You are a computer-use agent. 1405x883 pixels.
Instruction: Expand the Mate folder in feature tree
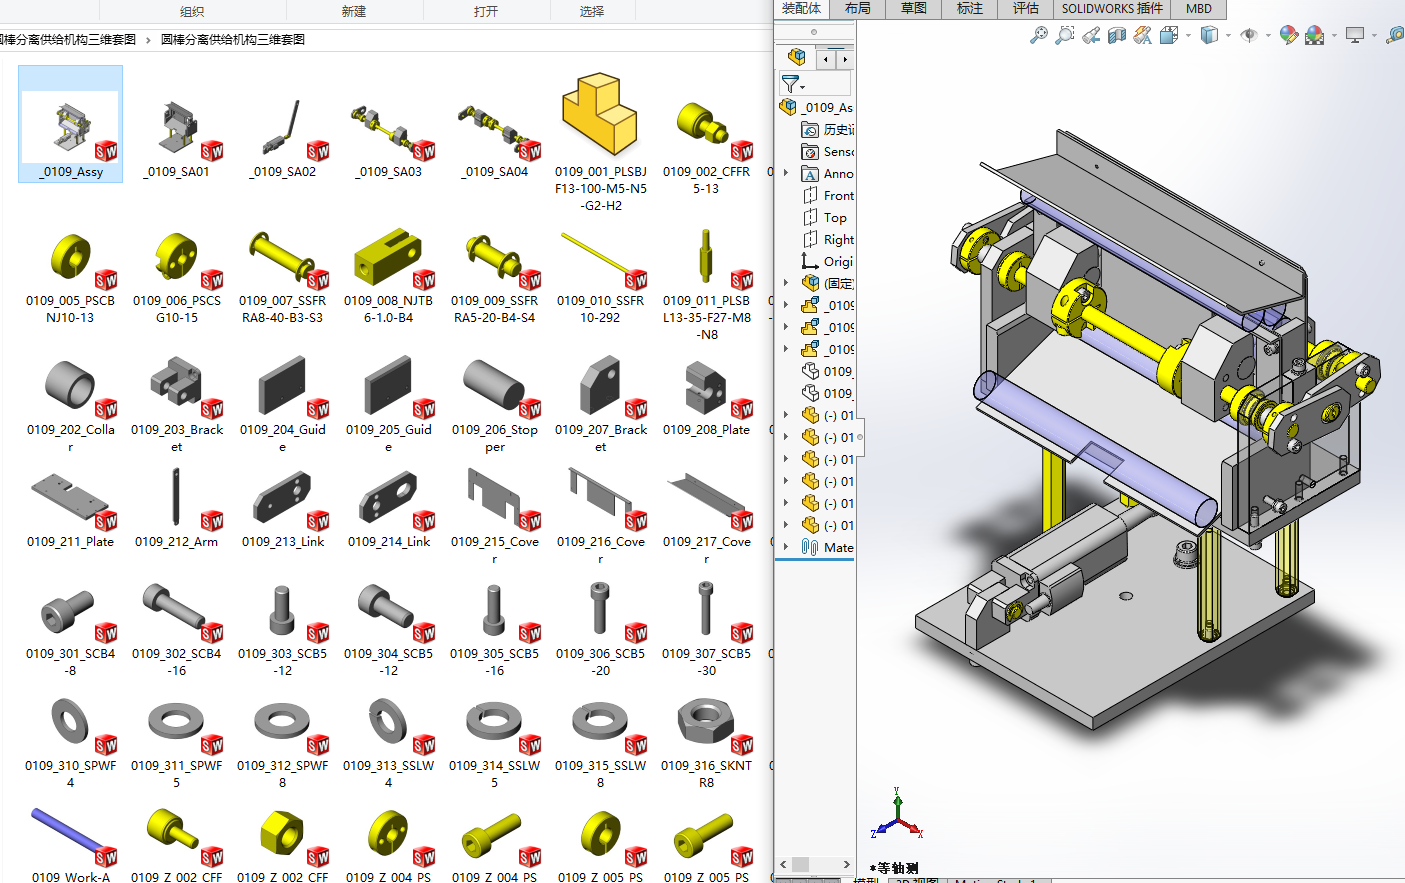(786, 547)
